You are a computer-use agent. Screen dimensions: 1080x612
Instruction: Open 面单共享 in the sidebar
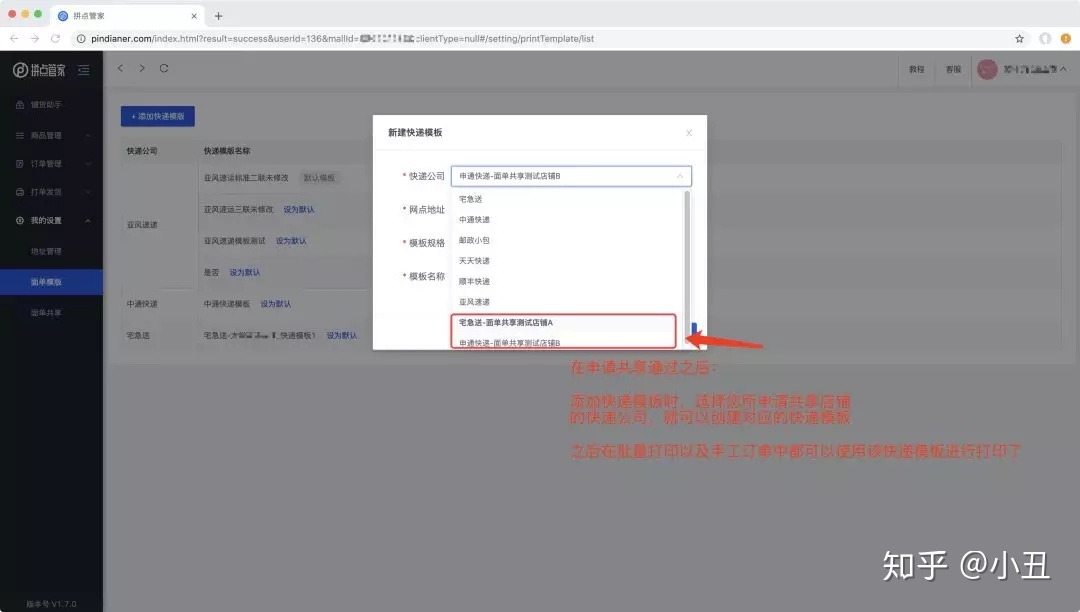[46, 313]
